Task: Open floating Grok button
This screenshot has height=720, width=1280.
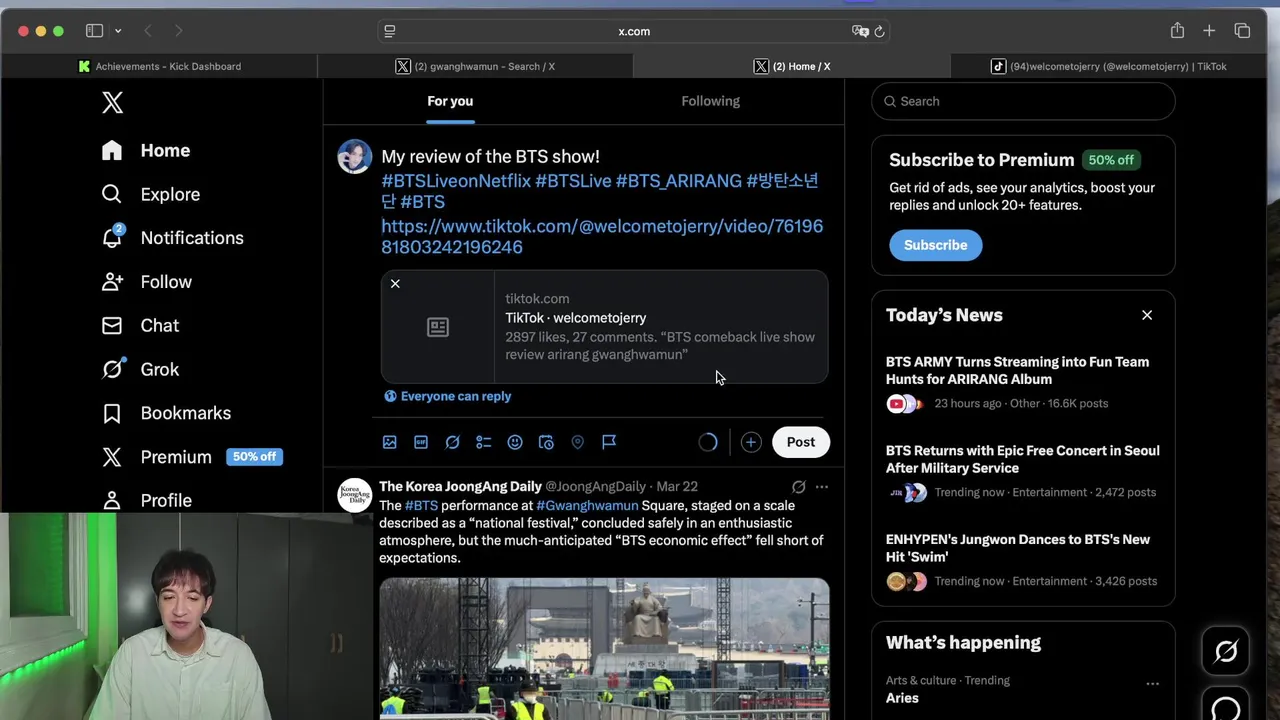Action: (x=1226, y=652)
